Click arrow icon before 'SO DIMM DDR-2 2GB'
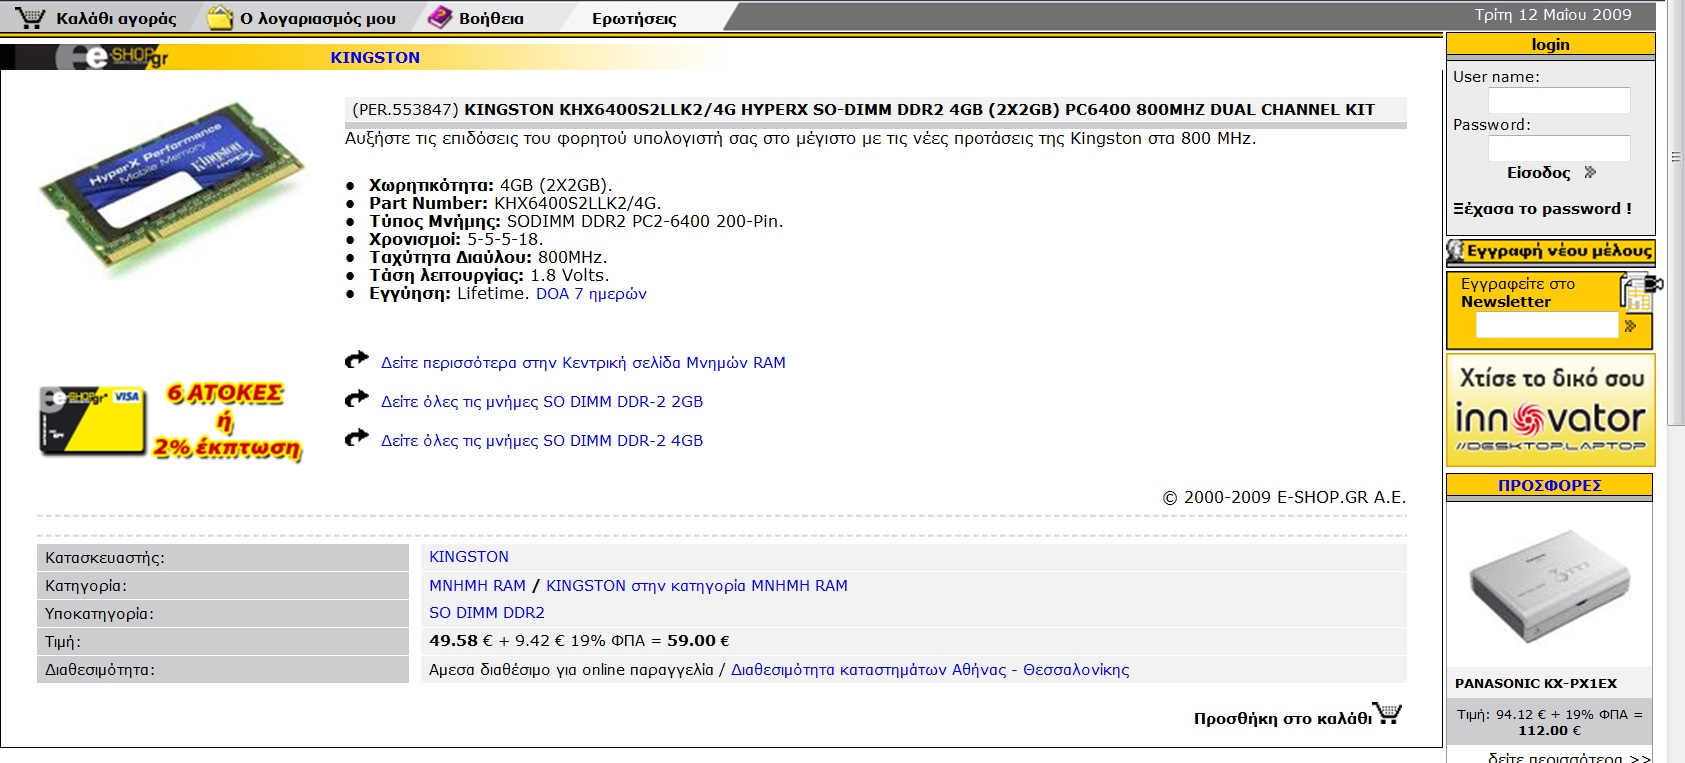 tap(357, 399)
